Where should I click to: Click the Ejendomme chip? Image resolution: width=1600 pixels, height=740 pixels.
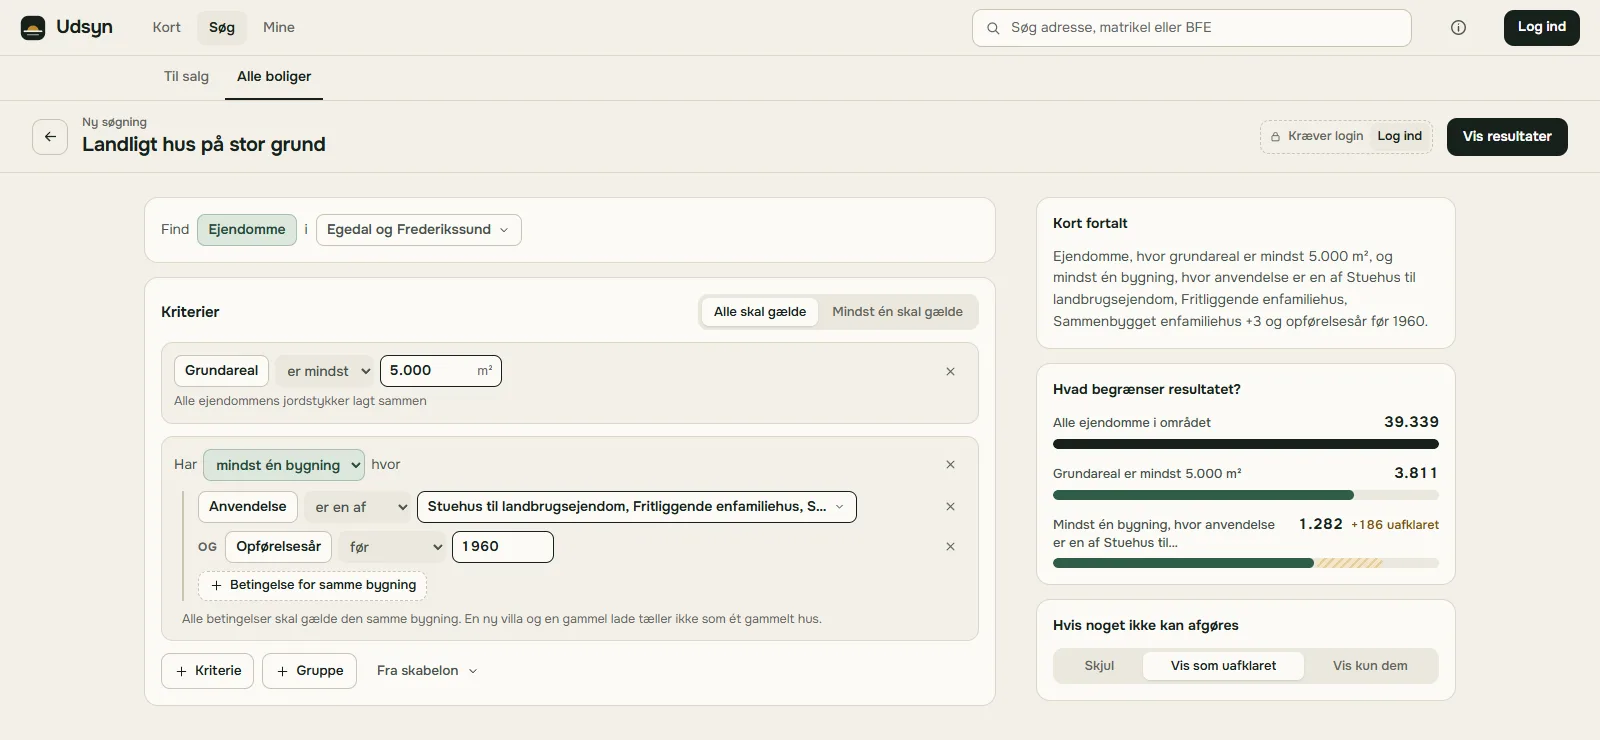pos(247,230)
